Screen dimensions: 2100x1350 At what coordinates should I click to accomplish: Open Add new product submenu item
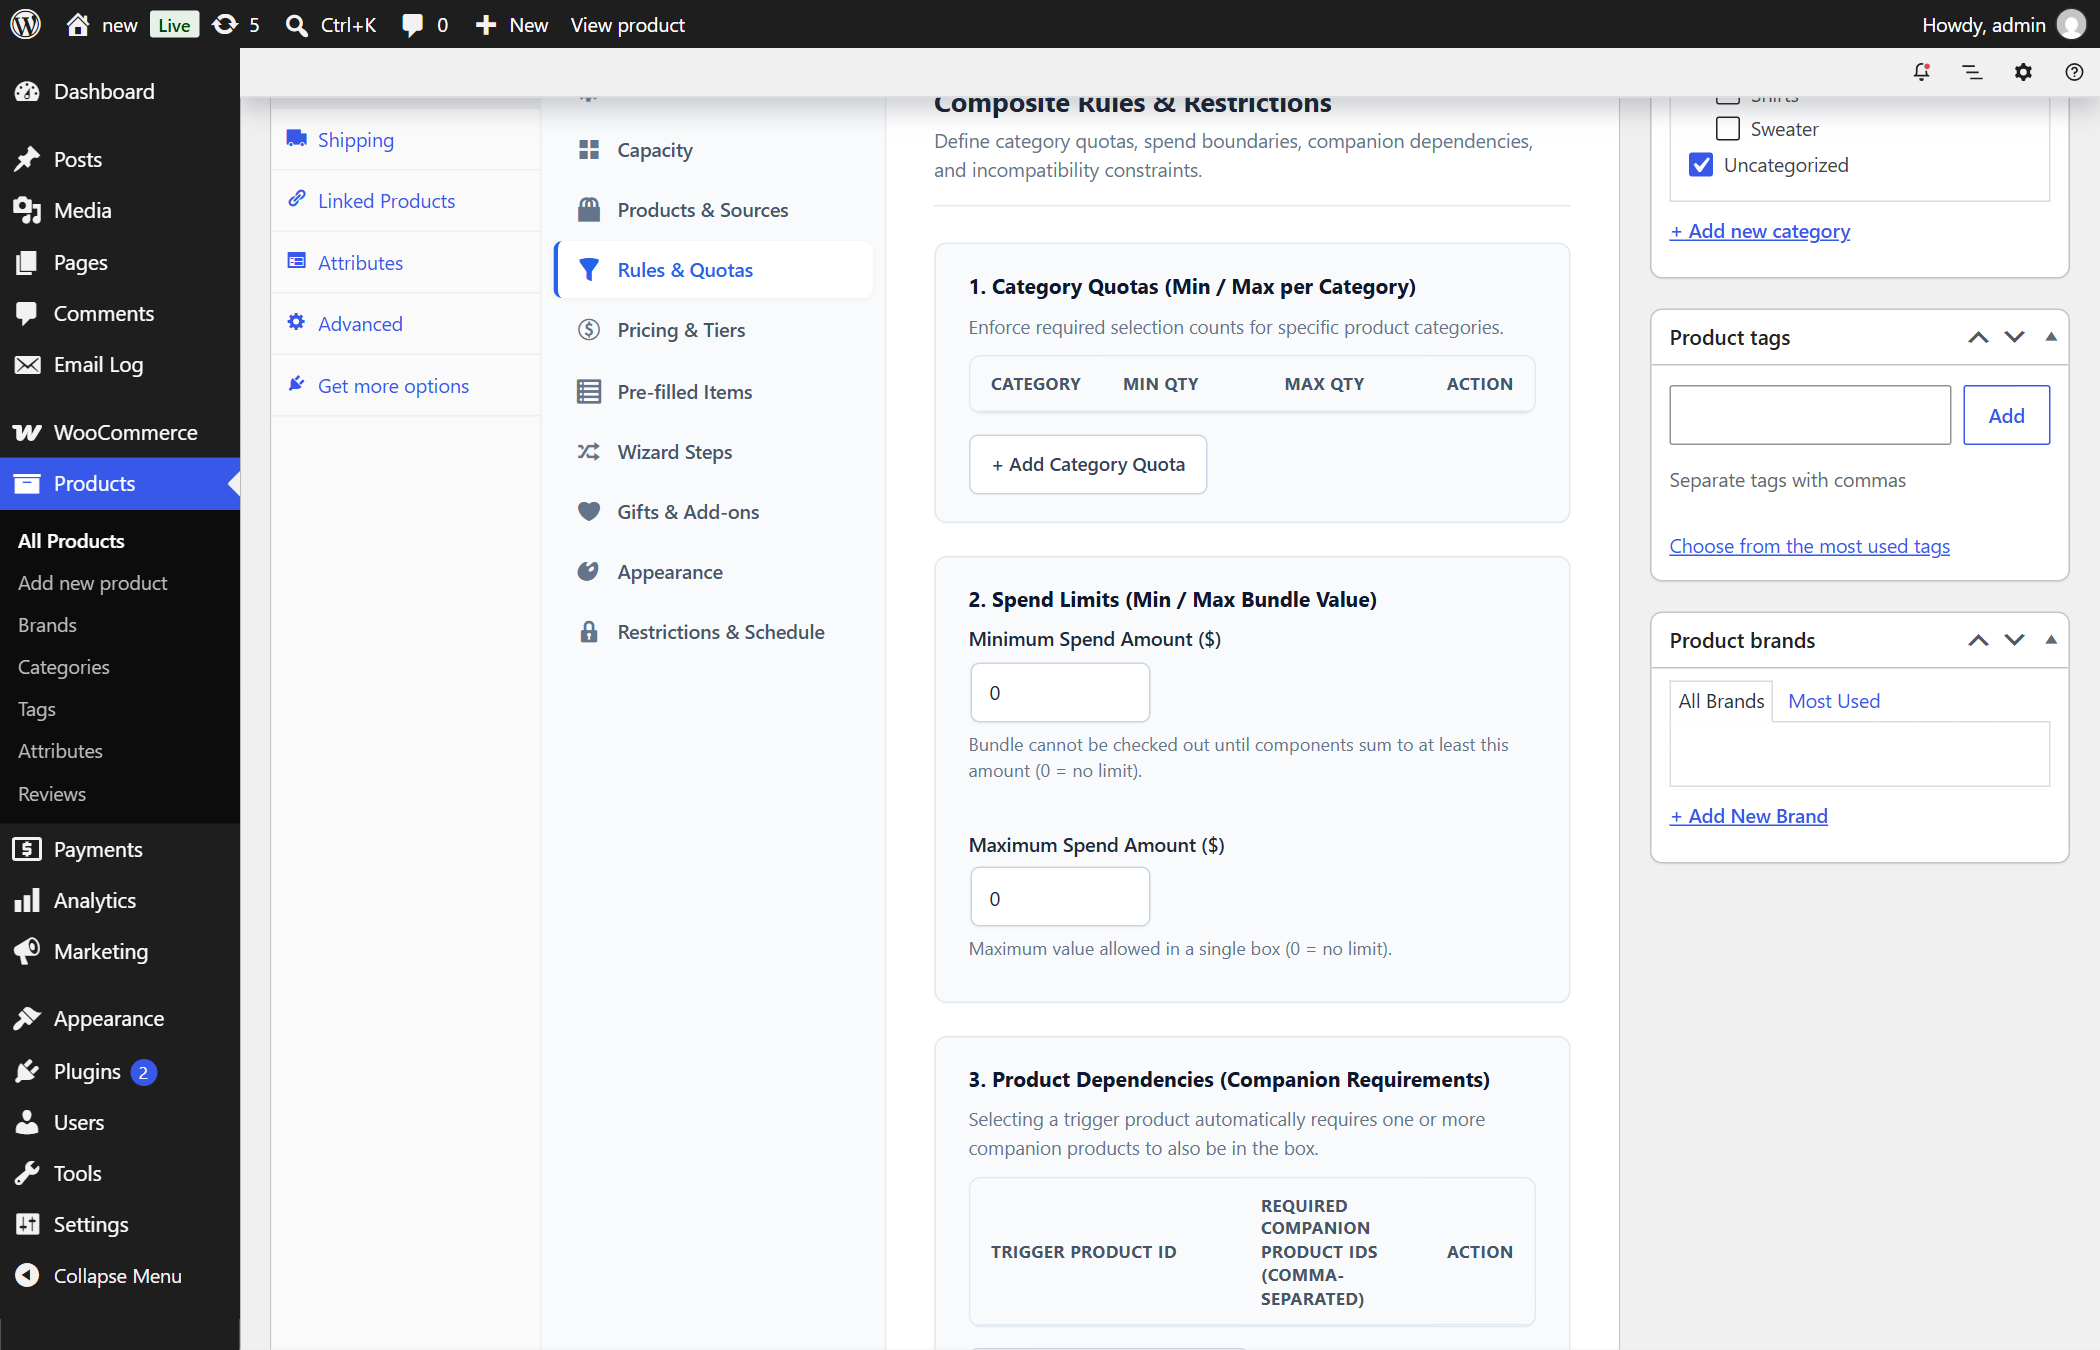click(93, 583)
